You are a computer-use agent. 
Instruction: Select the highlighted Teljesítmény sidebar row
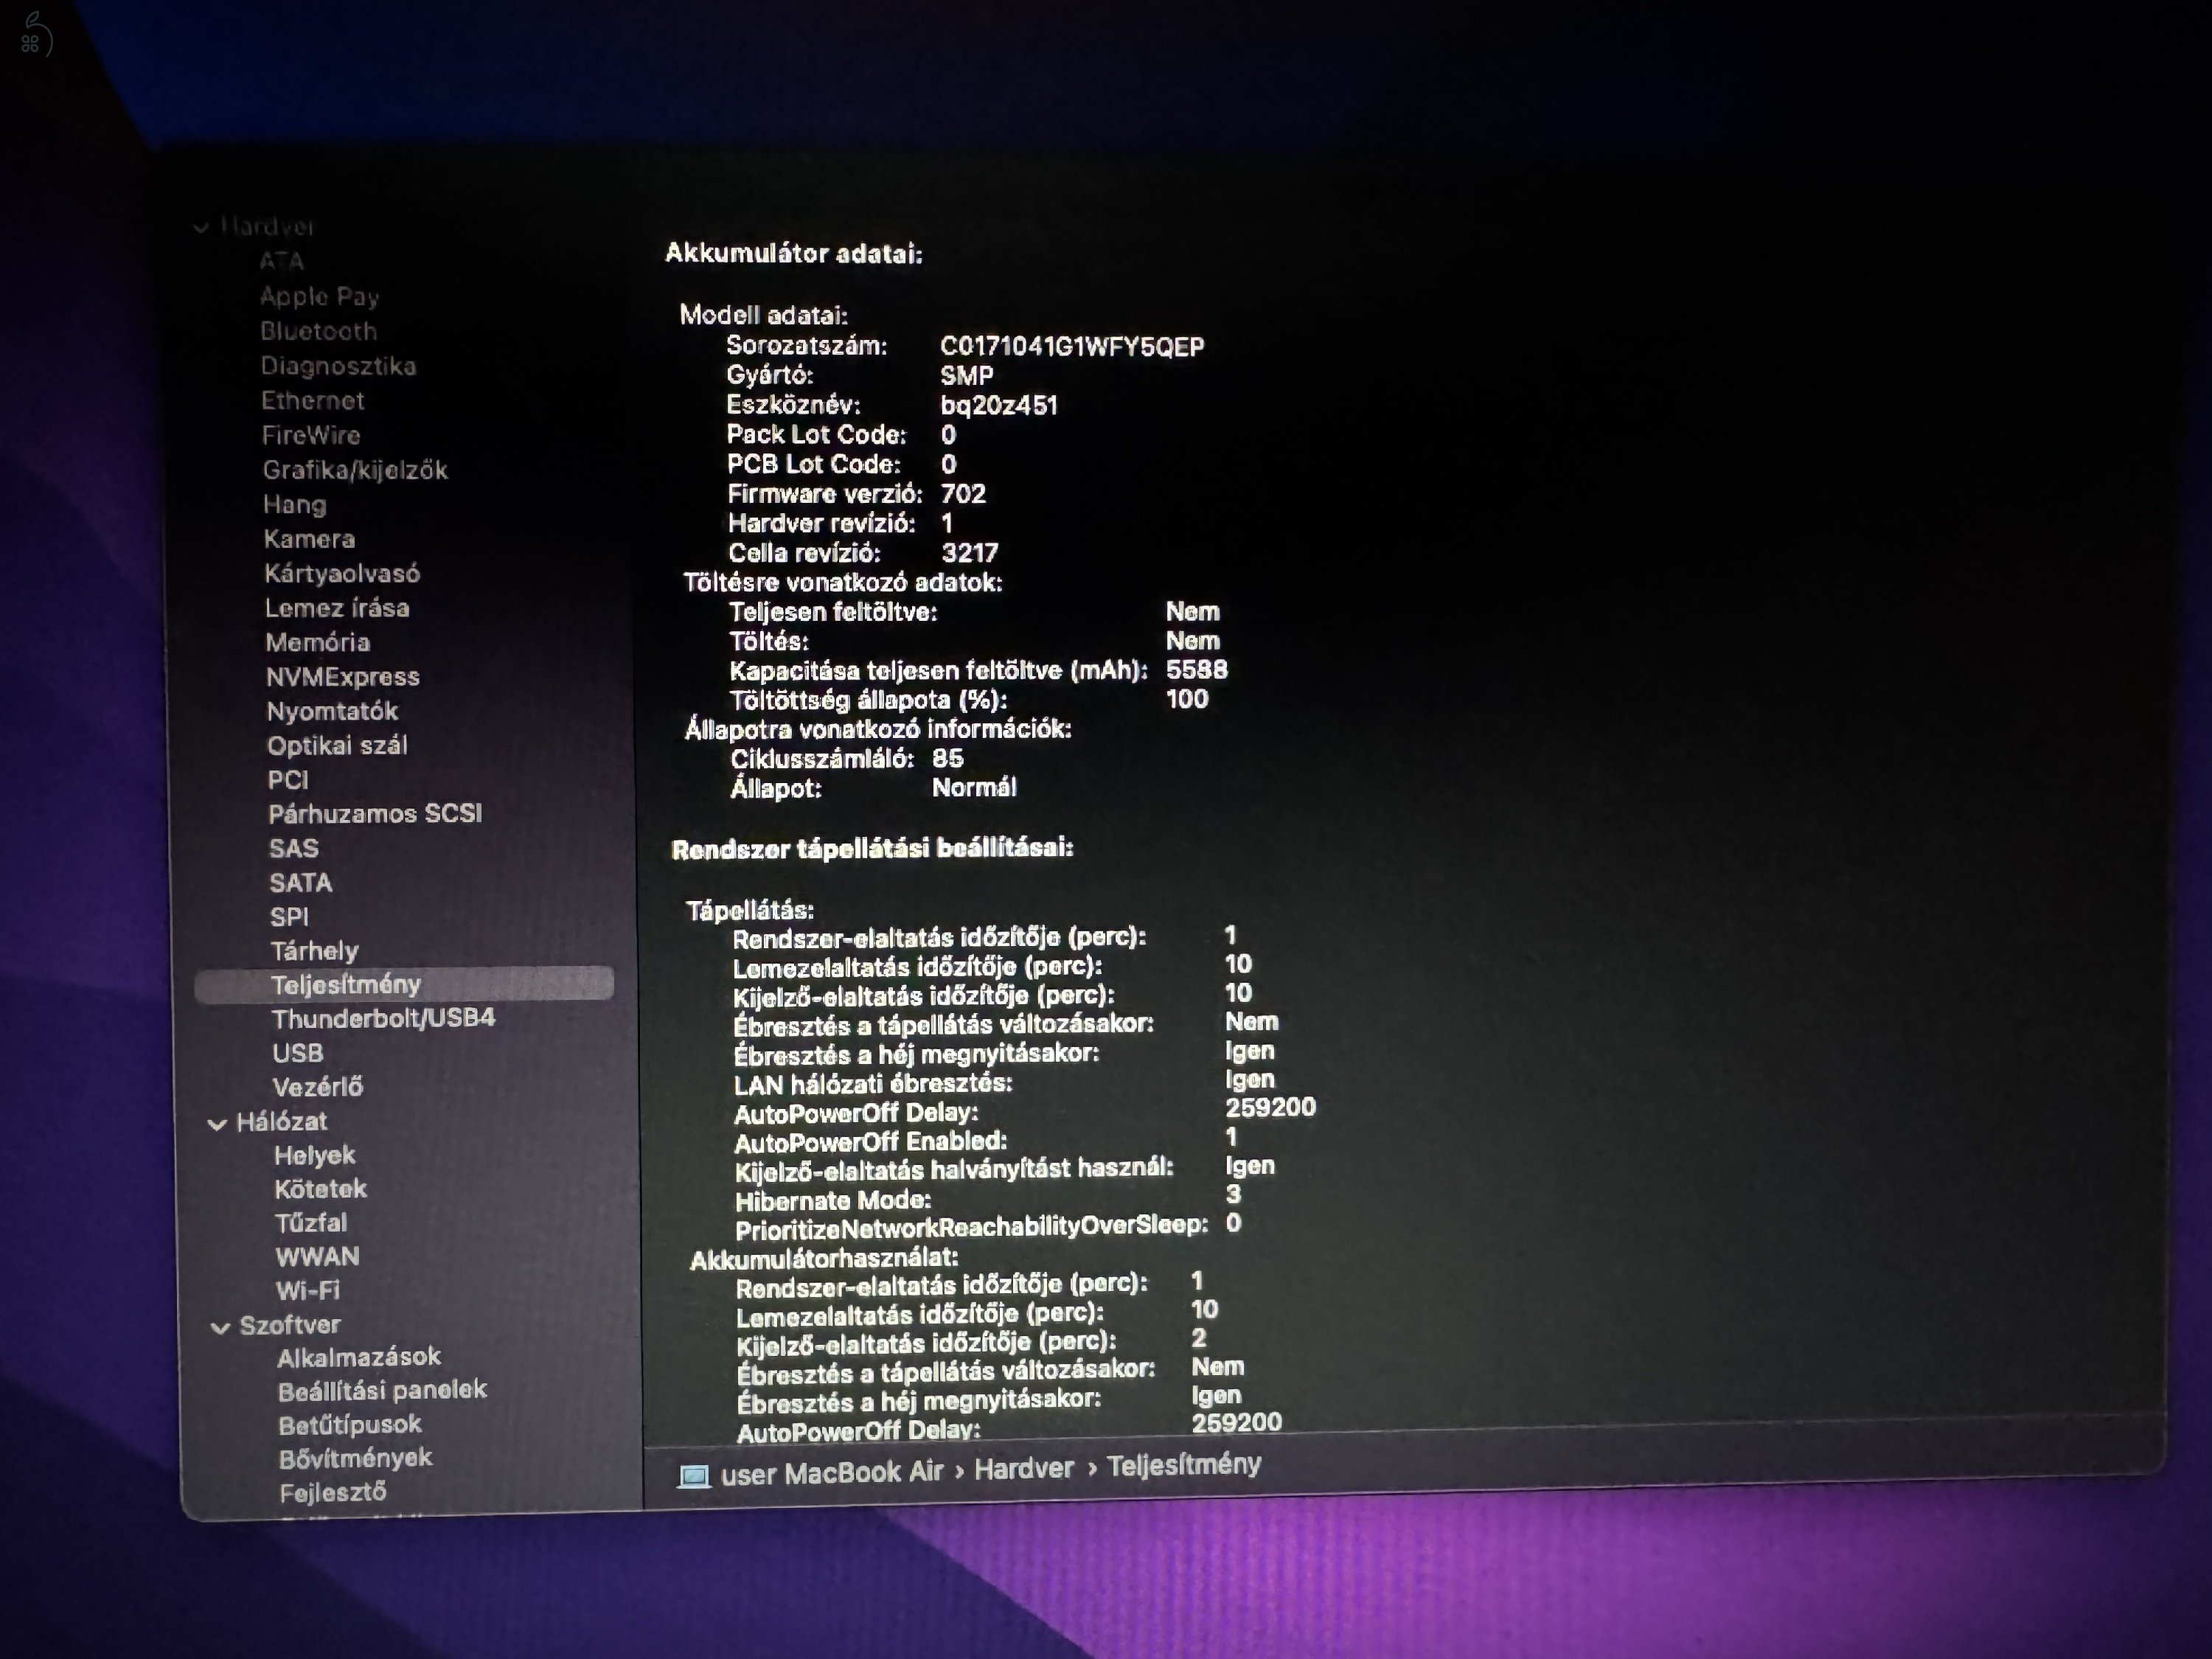404,984
